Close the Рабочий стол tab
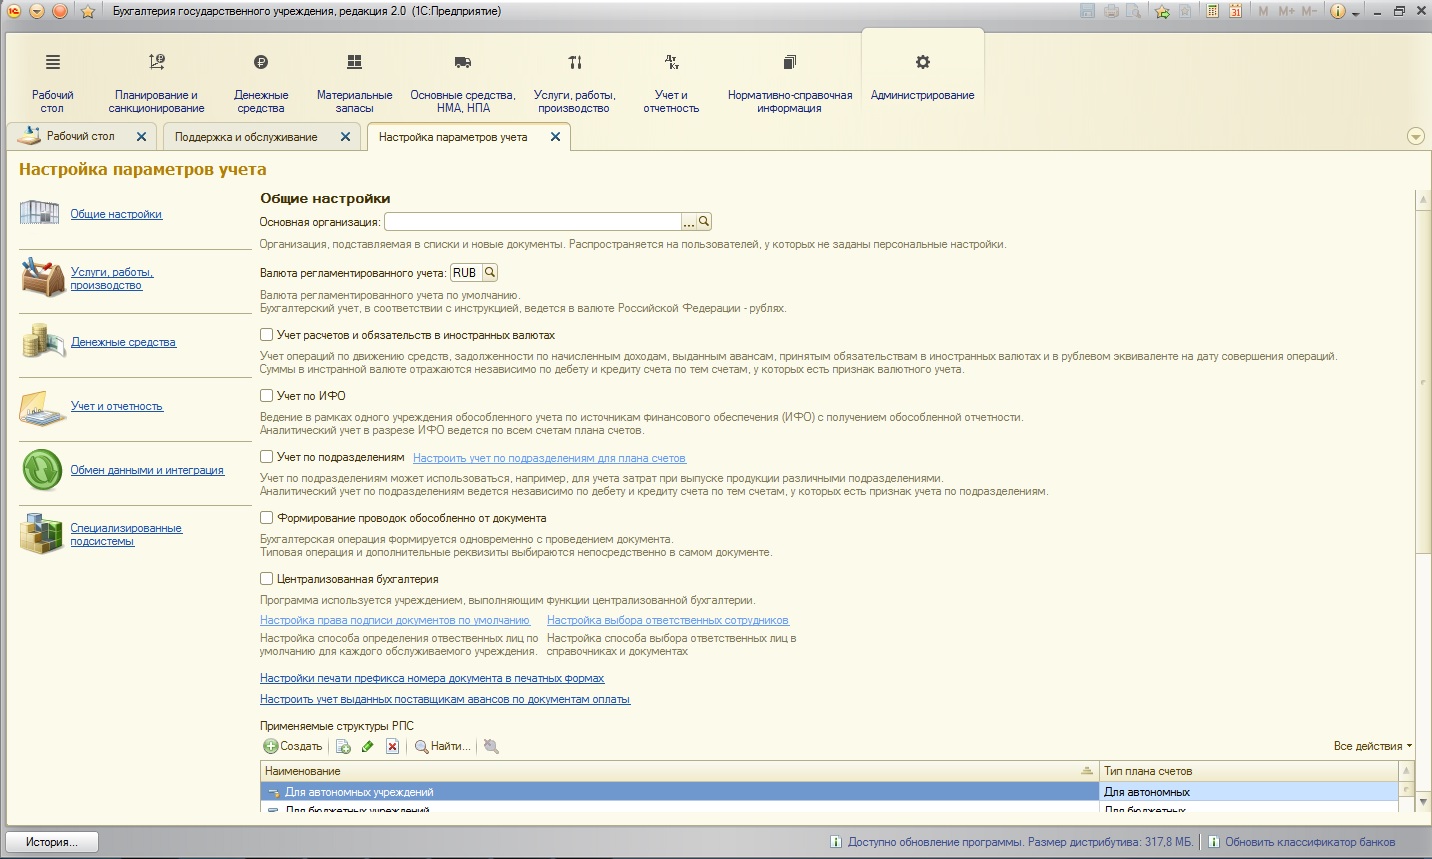This screenshot has width=1432, height=859. click(141, 137)
